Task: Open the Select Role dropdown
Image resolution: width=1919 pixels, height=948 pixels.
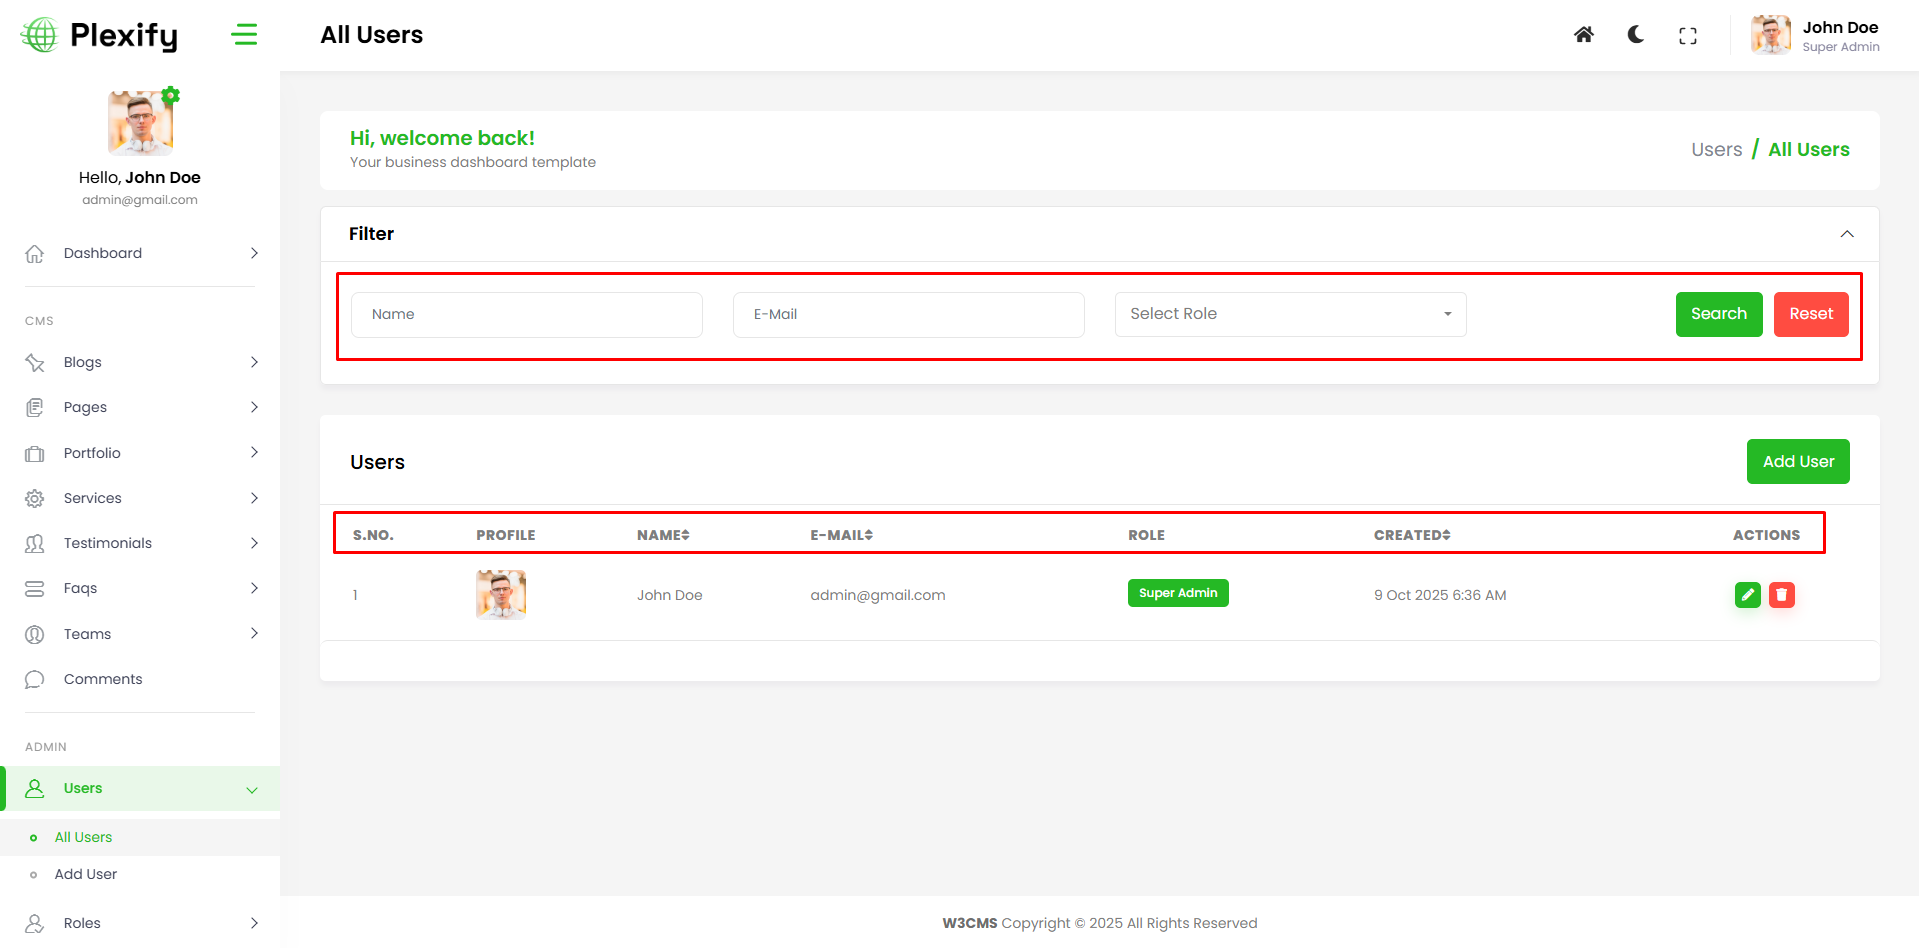Action: [1289, 314]
